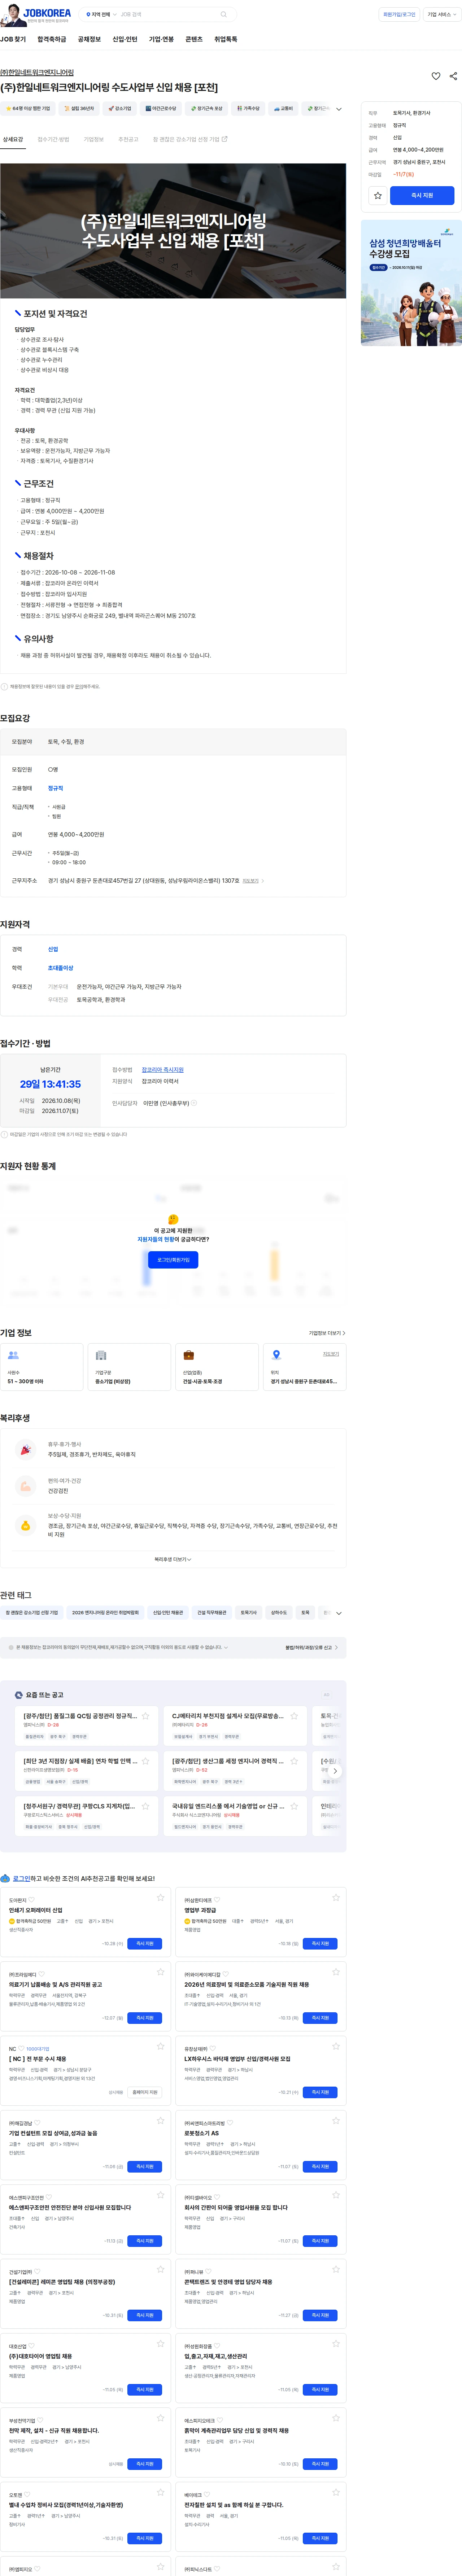
Task: Open the 2026 엔지니어링 온라인 취업박람회 tag
Action: 105,1613
